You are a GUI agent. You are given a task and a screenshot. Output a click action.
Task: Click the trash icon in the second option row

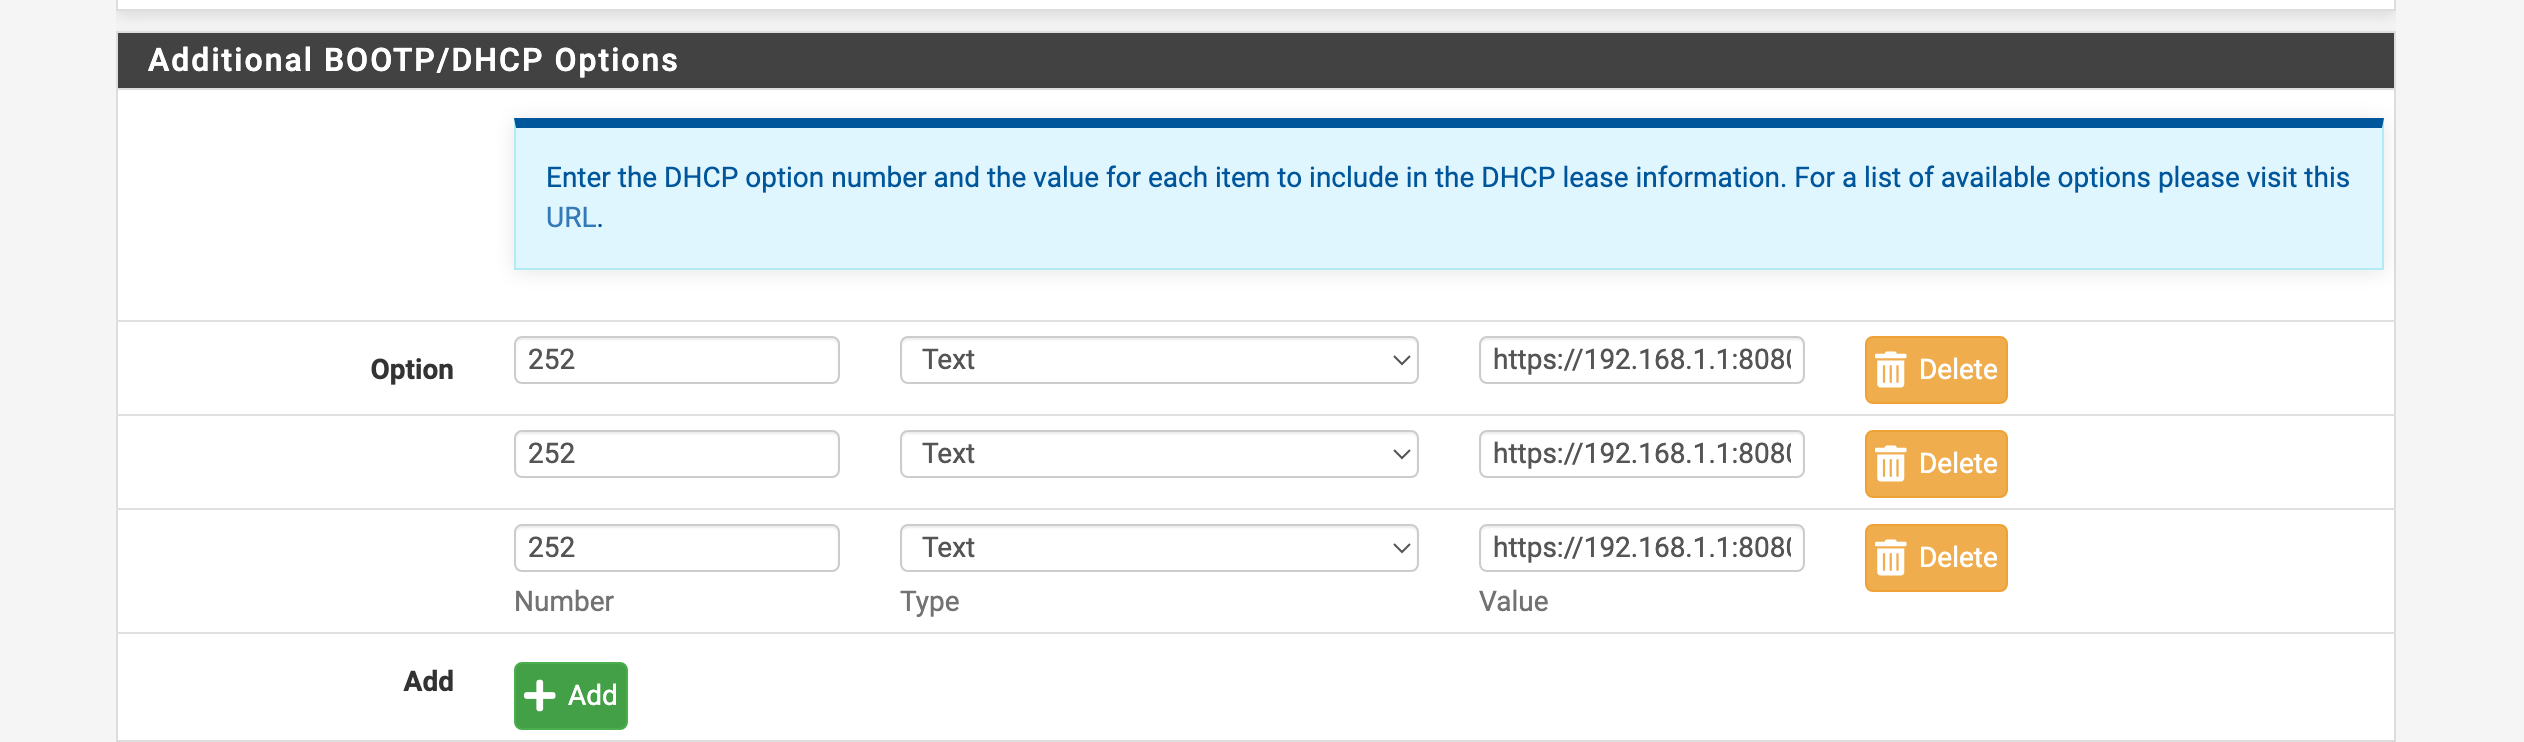(x=1890, y=464)
